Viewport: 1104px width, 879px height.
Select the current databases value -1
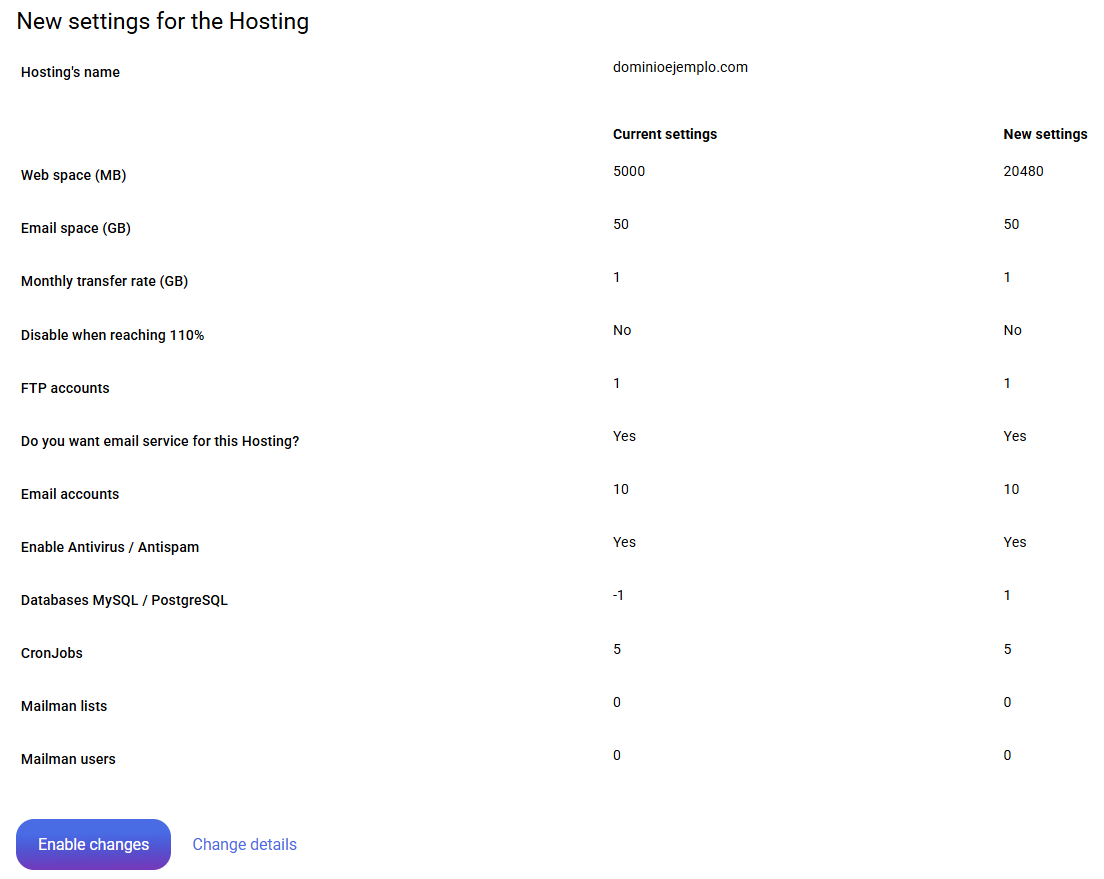(618, 595)
